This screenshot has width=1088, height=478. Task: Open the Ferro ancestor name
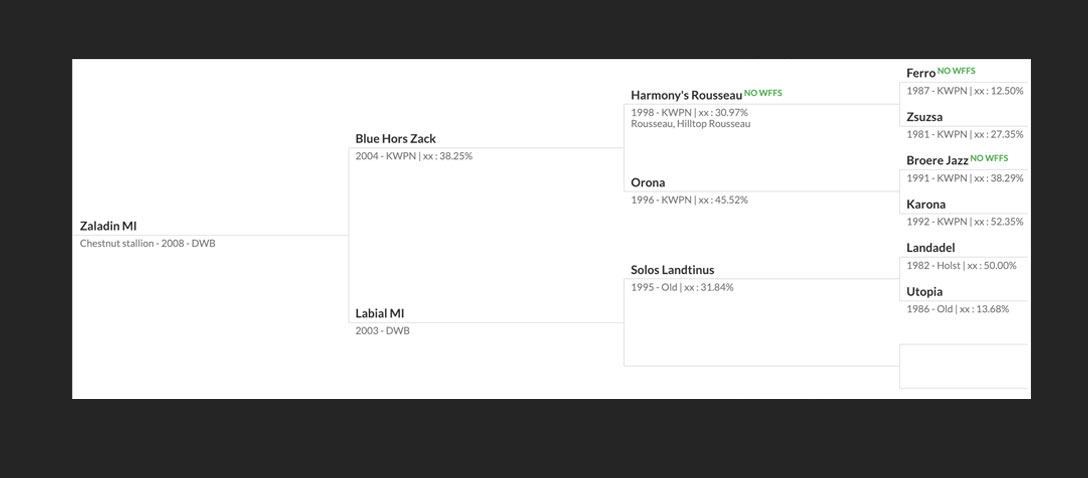[x=921, y=73]
